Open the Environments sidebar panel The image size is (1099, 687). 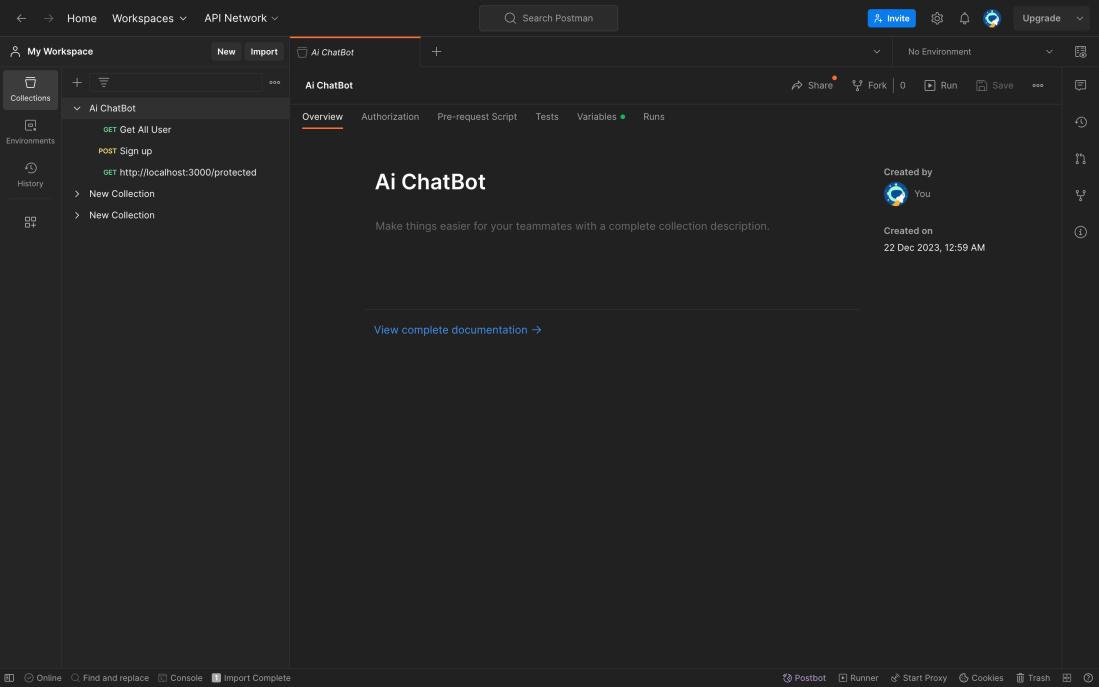30,132
